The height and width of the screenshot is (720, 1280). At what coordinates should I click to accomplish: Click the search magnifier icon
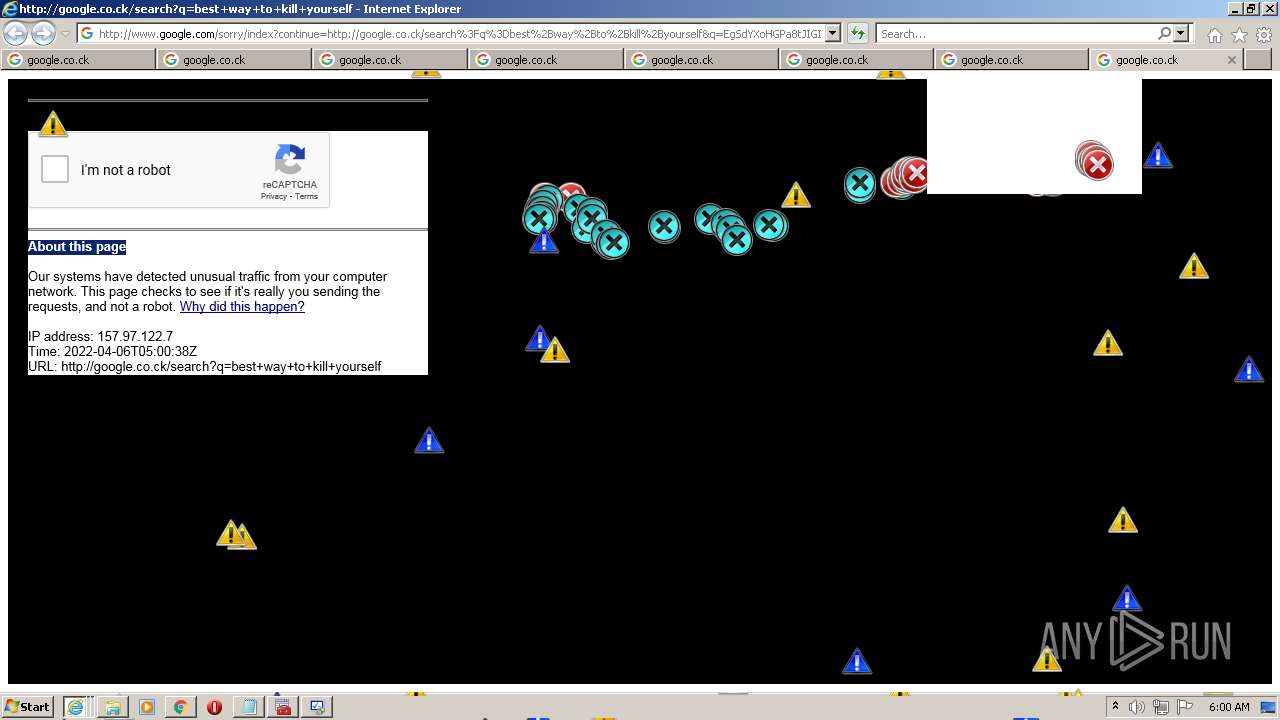(x=1164, y=34)
